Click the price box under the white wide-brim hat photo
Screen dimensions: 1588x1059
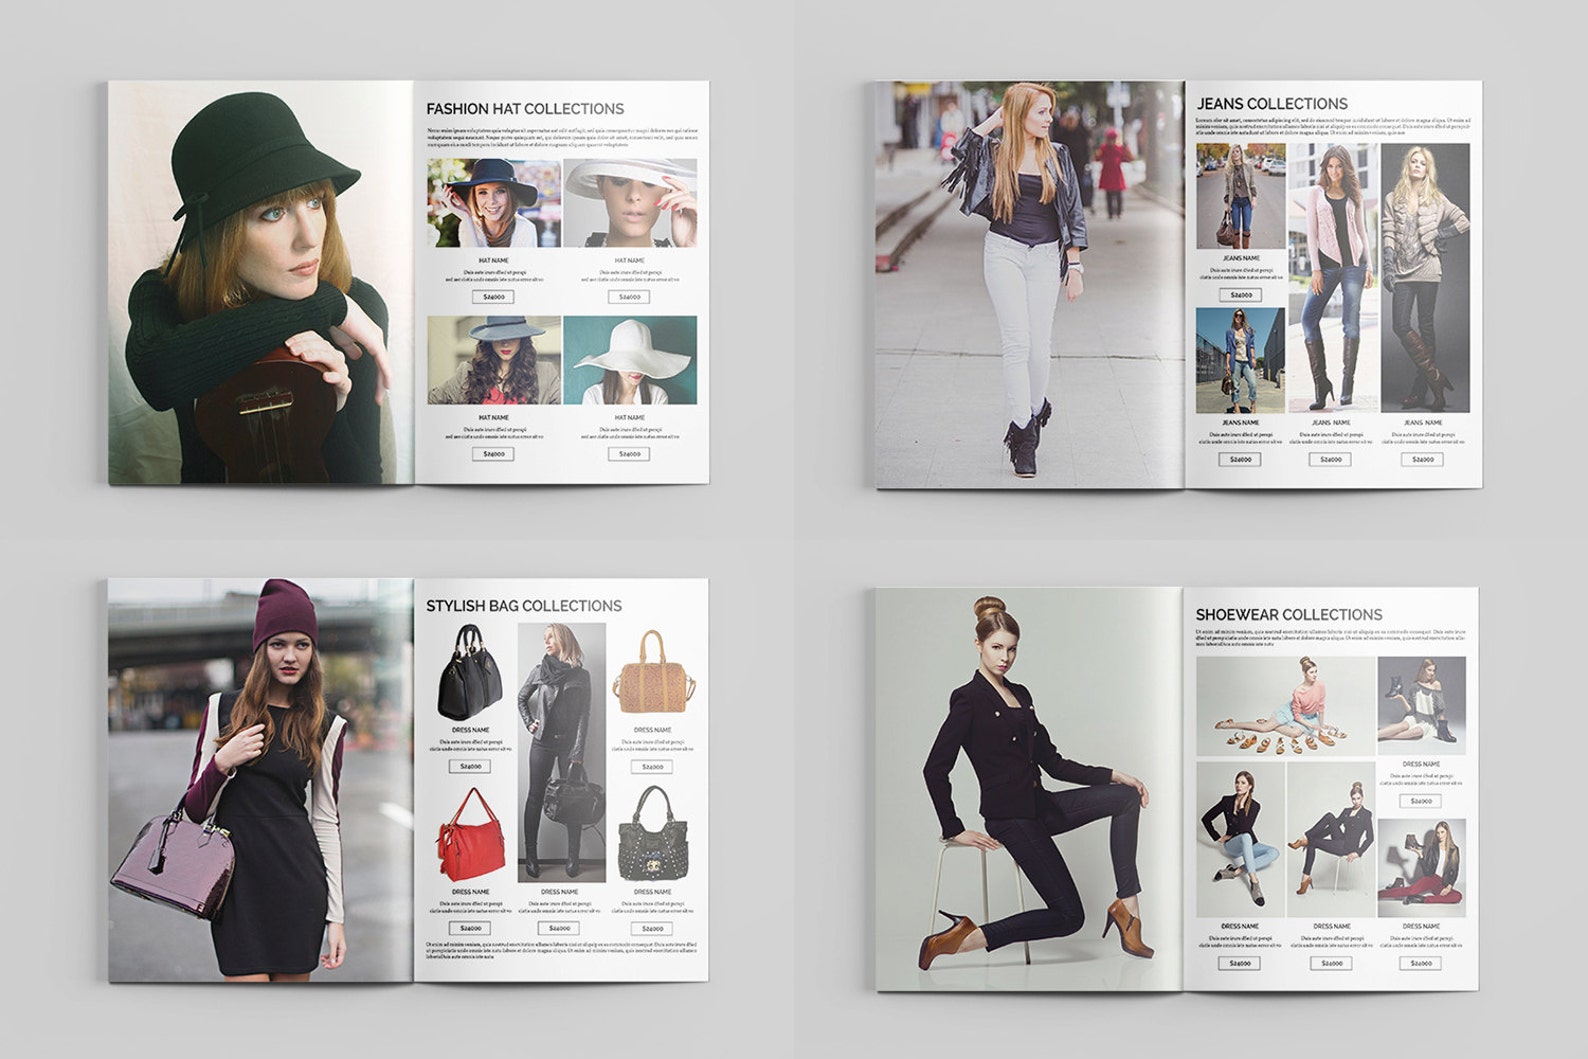pyautogui.click(x=630, y=454)
